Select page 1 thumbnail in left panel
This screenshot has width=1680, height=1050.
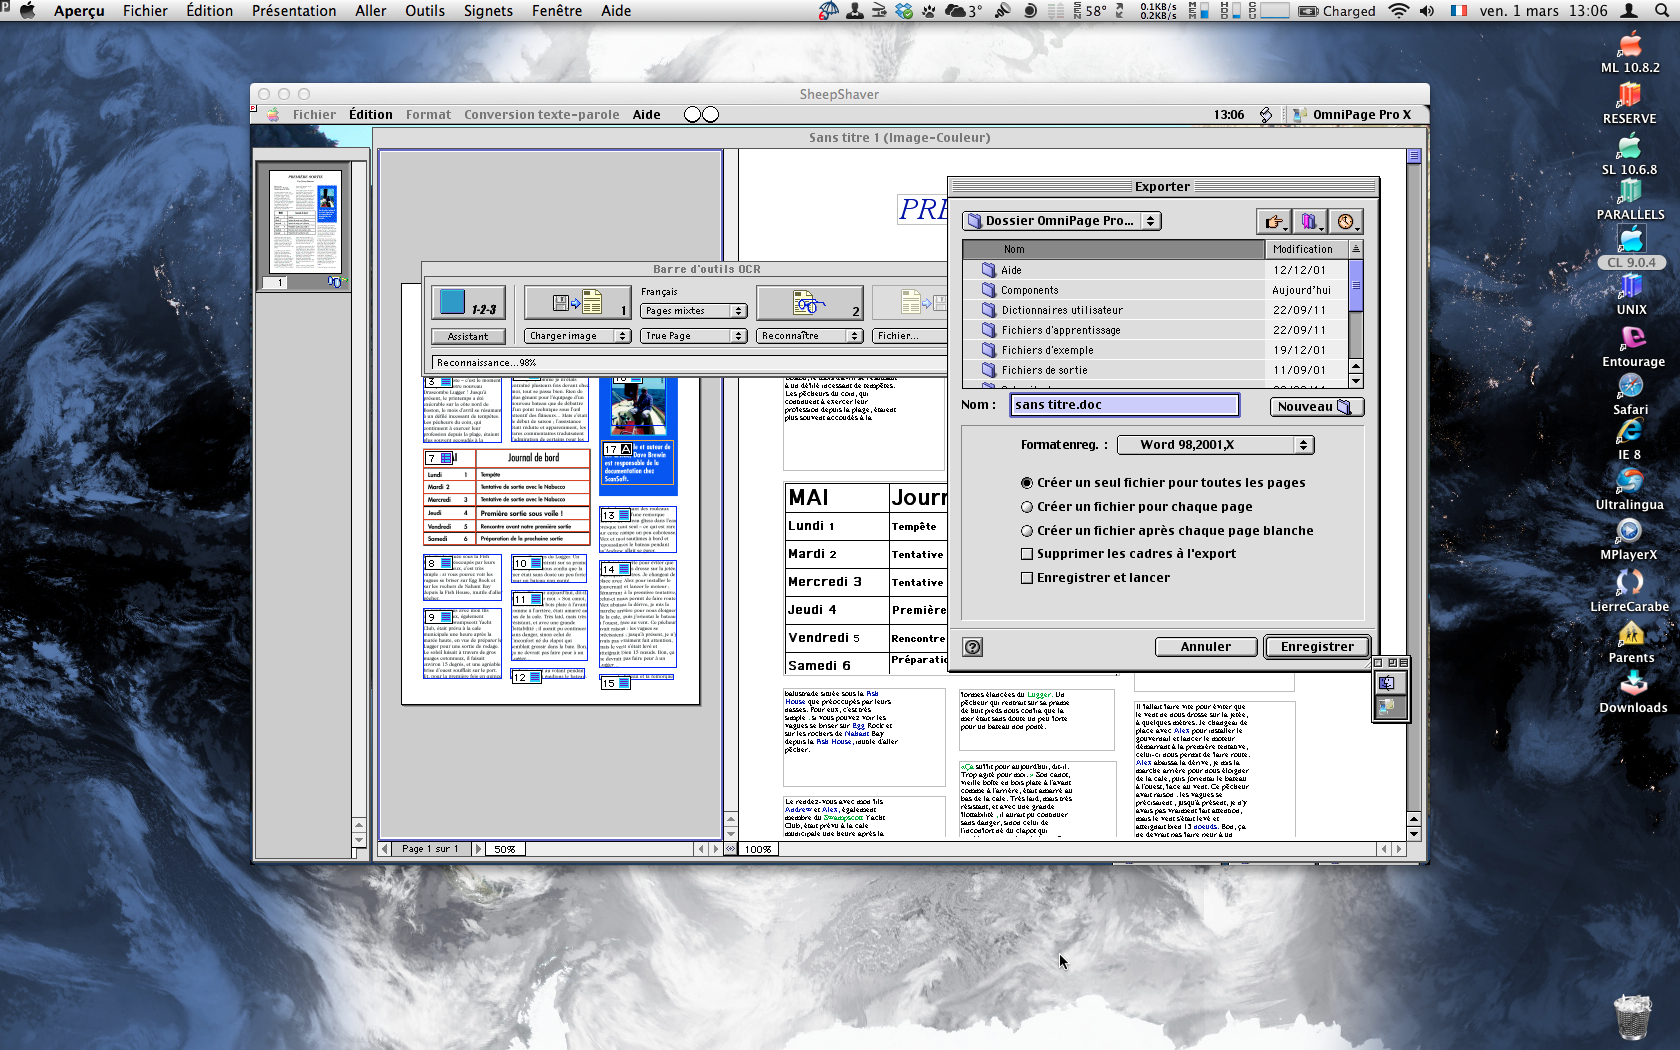pos(306,221)
